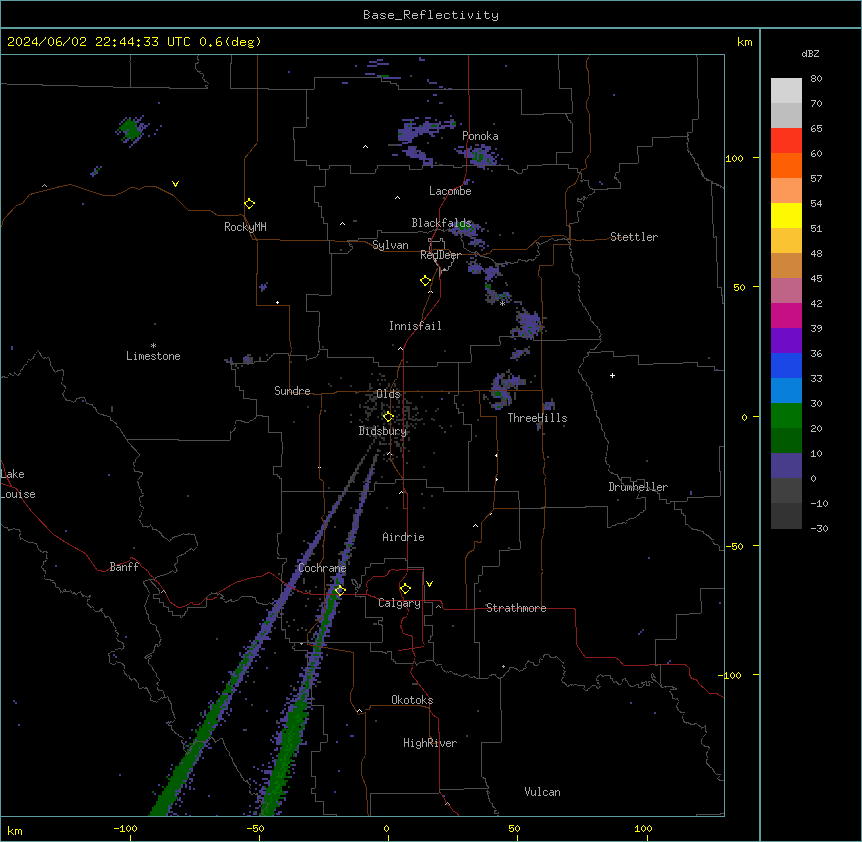The height and width of the screenshot is (842, 862).
Task: Click the Stettler city label
Action: 634,237
